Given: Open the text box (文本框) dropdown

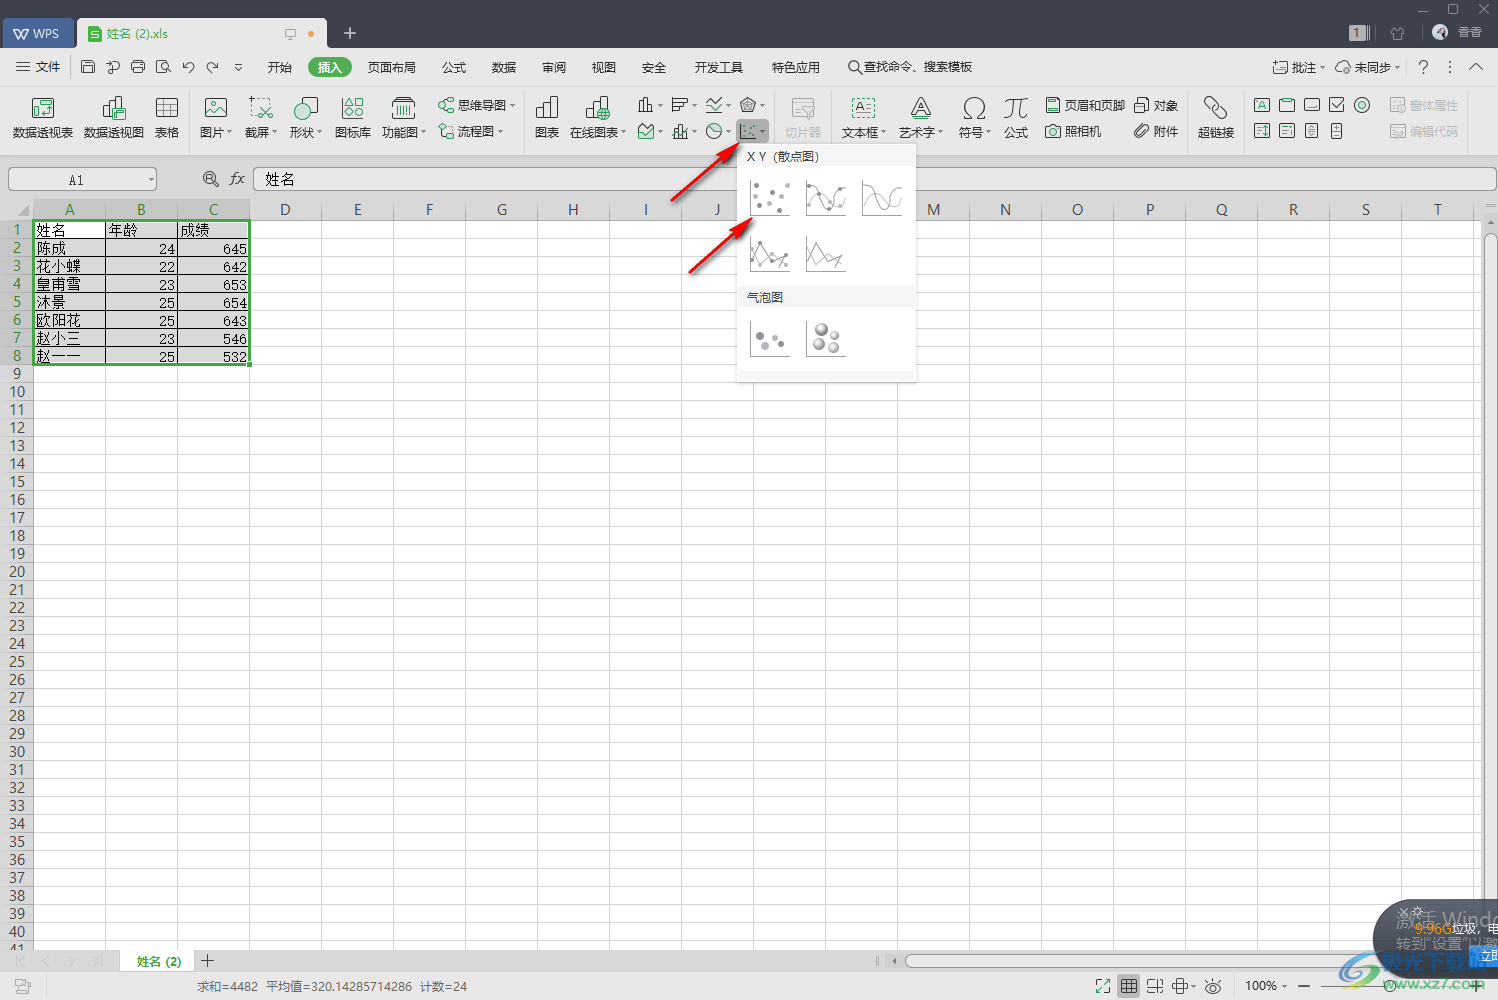Looking at the screenshot, I should point(864,118).
